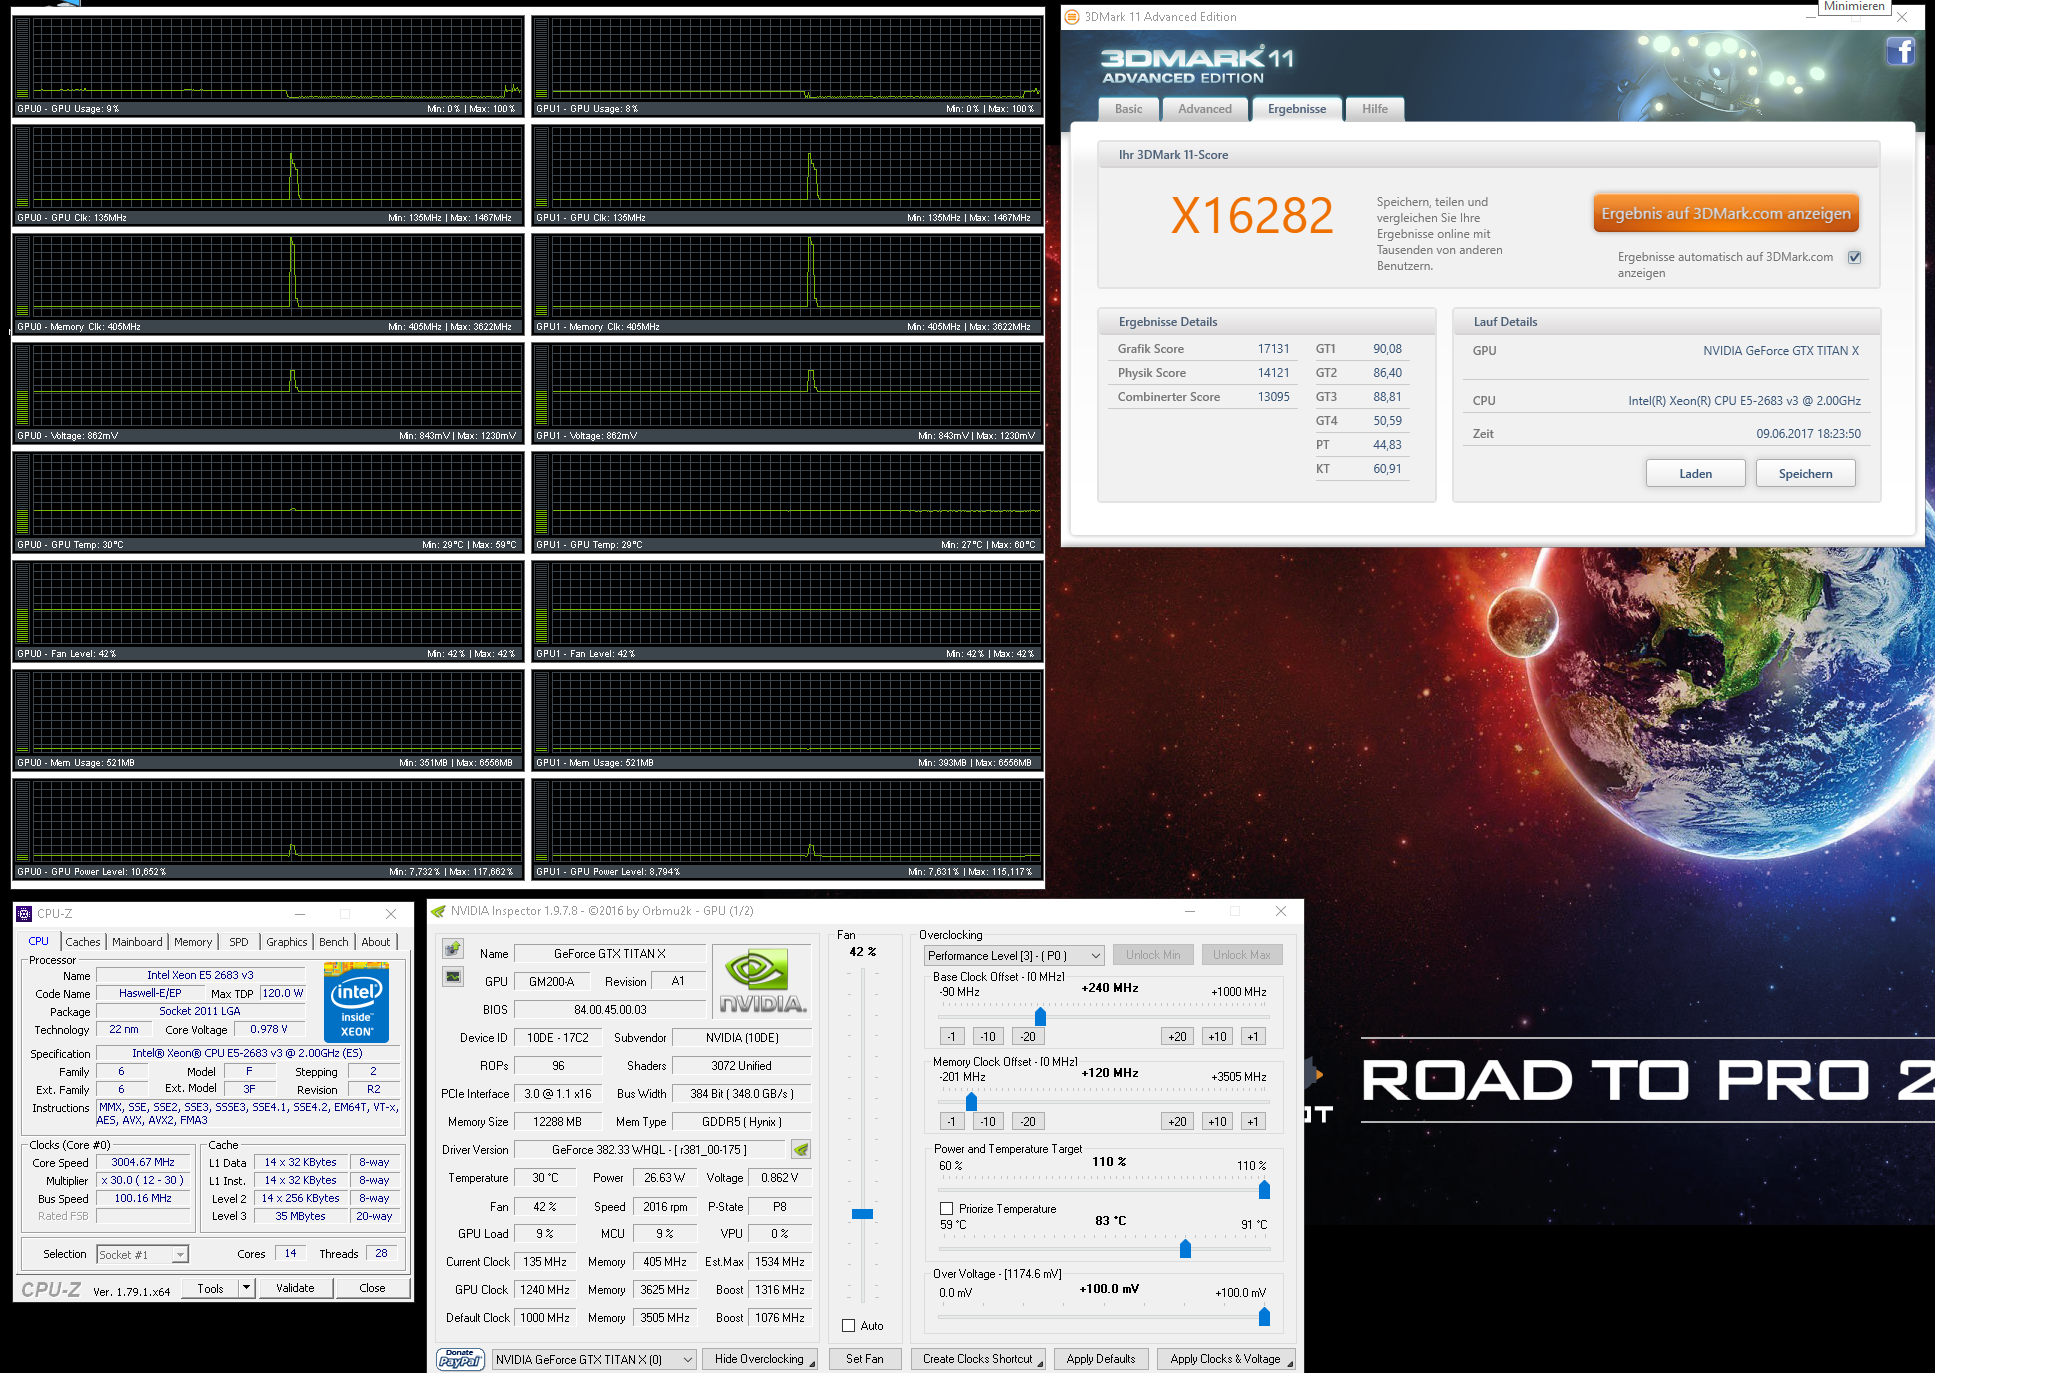This screenshot has width=2064, height=1373.
Task: Click the Hide Overclocking button
Action: 760,1359
